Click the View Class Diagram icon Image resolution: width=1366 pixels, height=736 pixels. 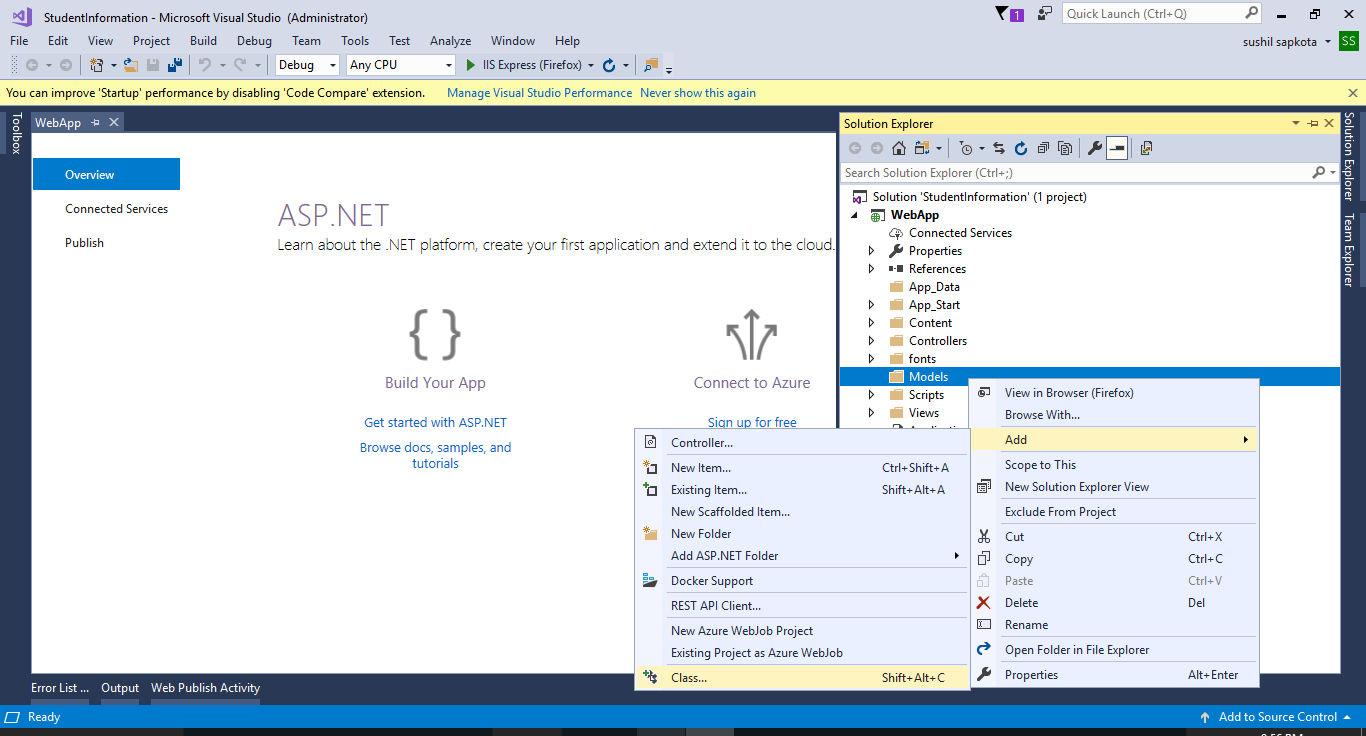click(x=1146, y=148)
